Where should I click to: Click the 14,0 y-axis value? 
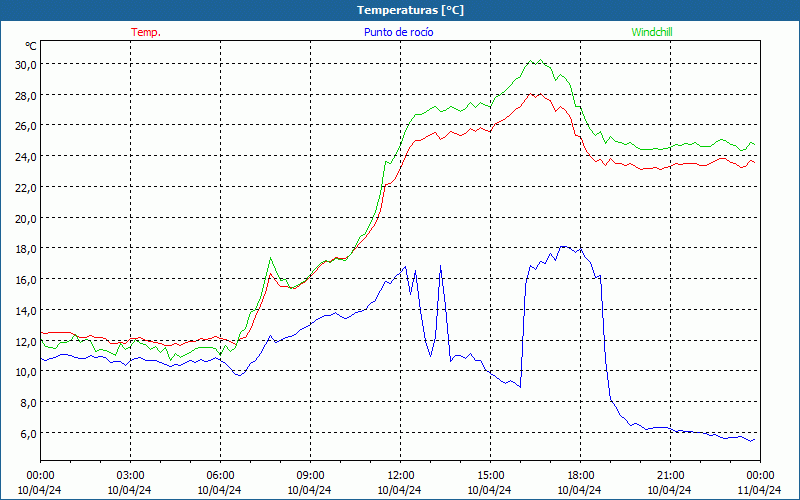[x=25, y=311]
